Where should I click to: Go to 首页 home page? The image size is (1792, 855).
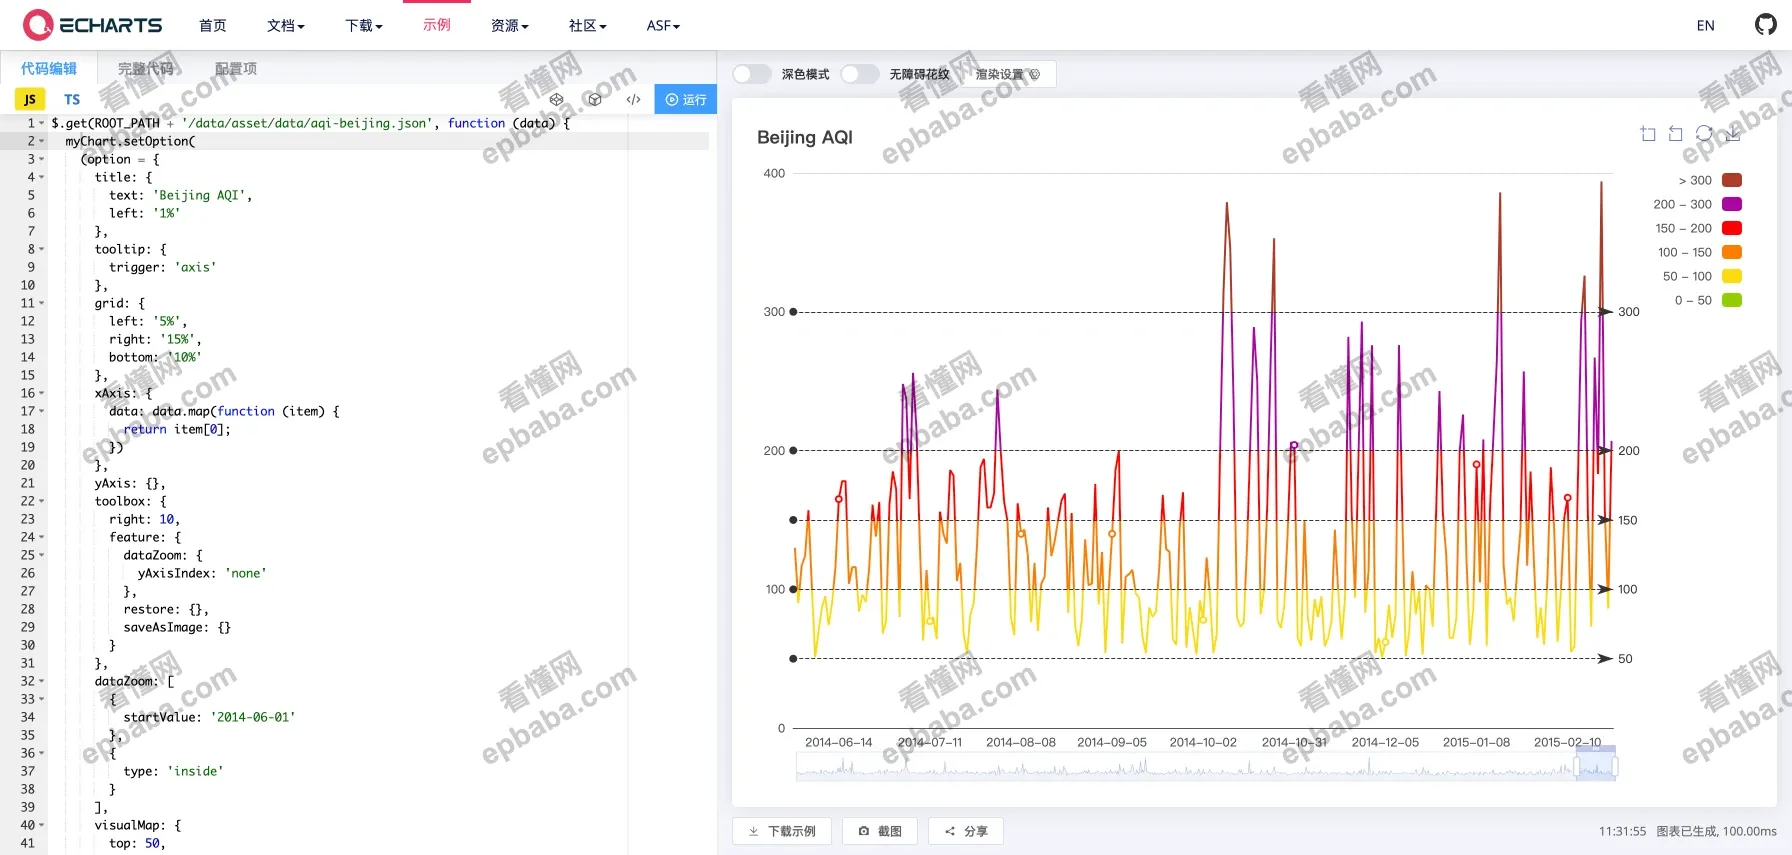[x=213, y=25]
